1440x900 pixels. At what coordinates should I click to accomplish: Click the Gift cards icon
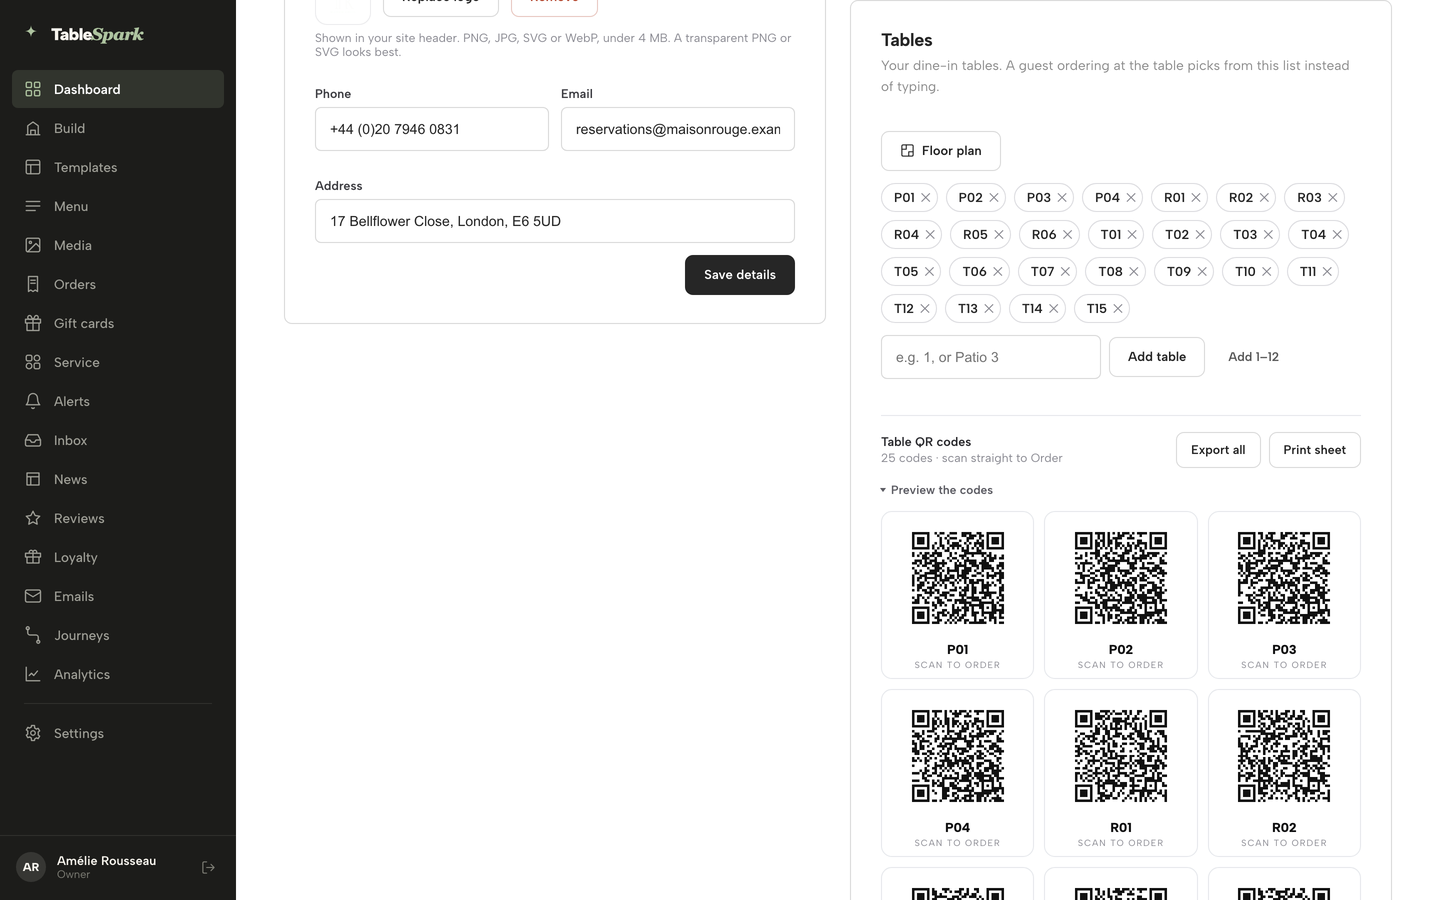(x=33, y=323)
